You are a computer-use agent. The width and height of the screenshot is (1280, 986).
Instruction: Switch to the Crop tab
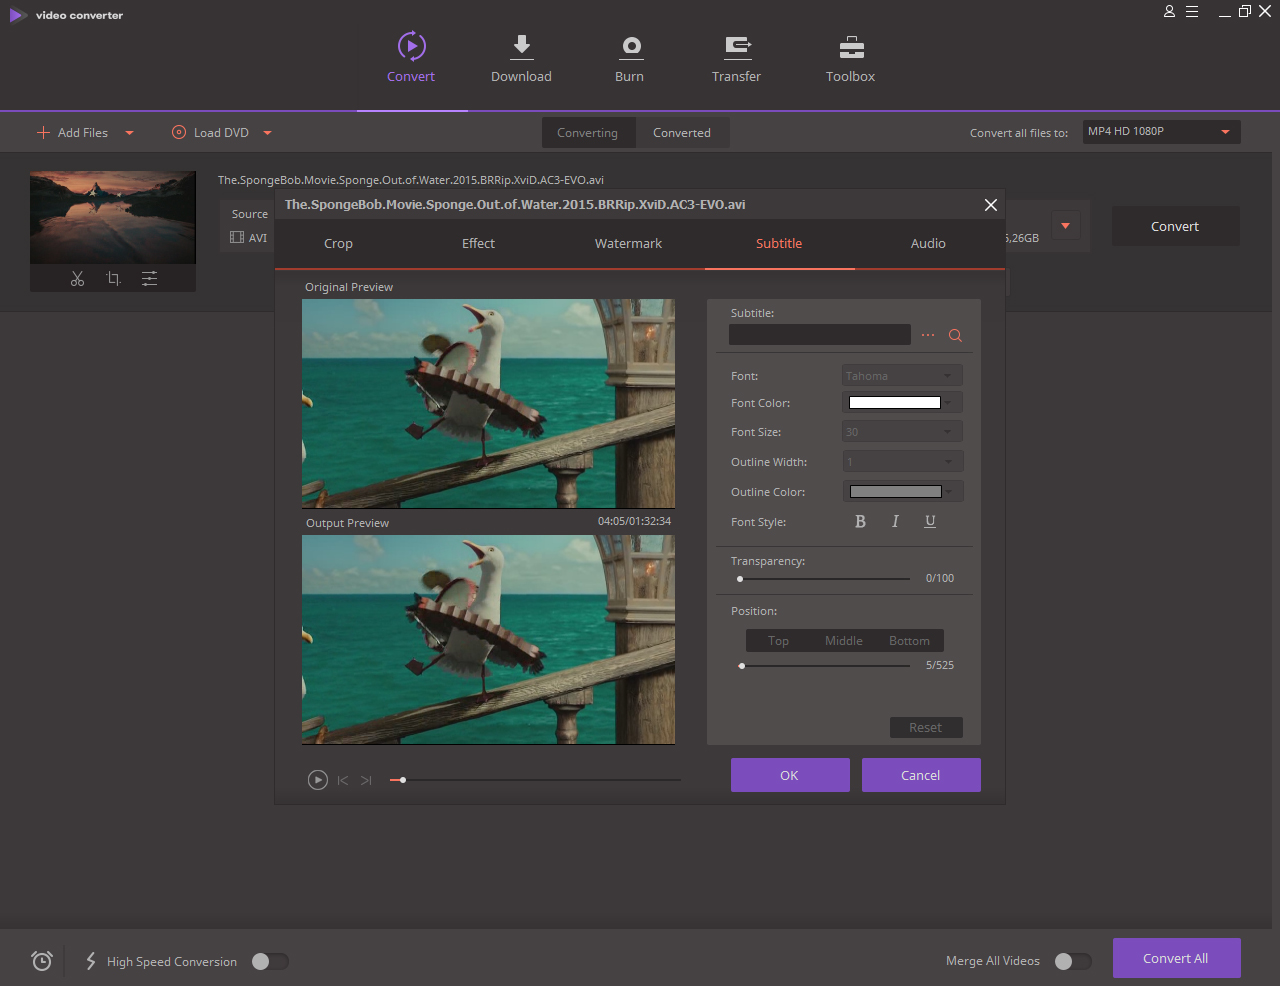click(x=338, y=244)
